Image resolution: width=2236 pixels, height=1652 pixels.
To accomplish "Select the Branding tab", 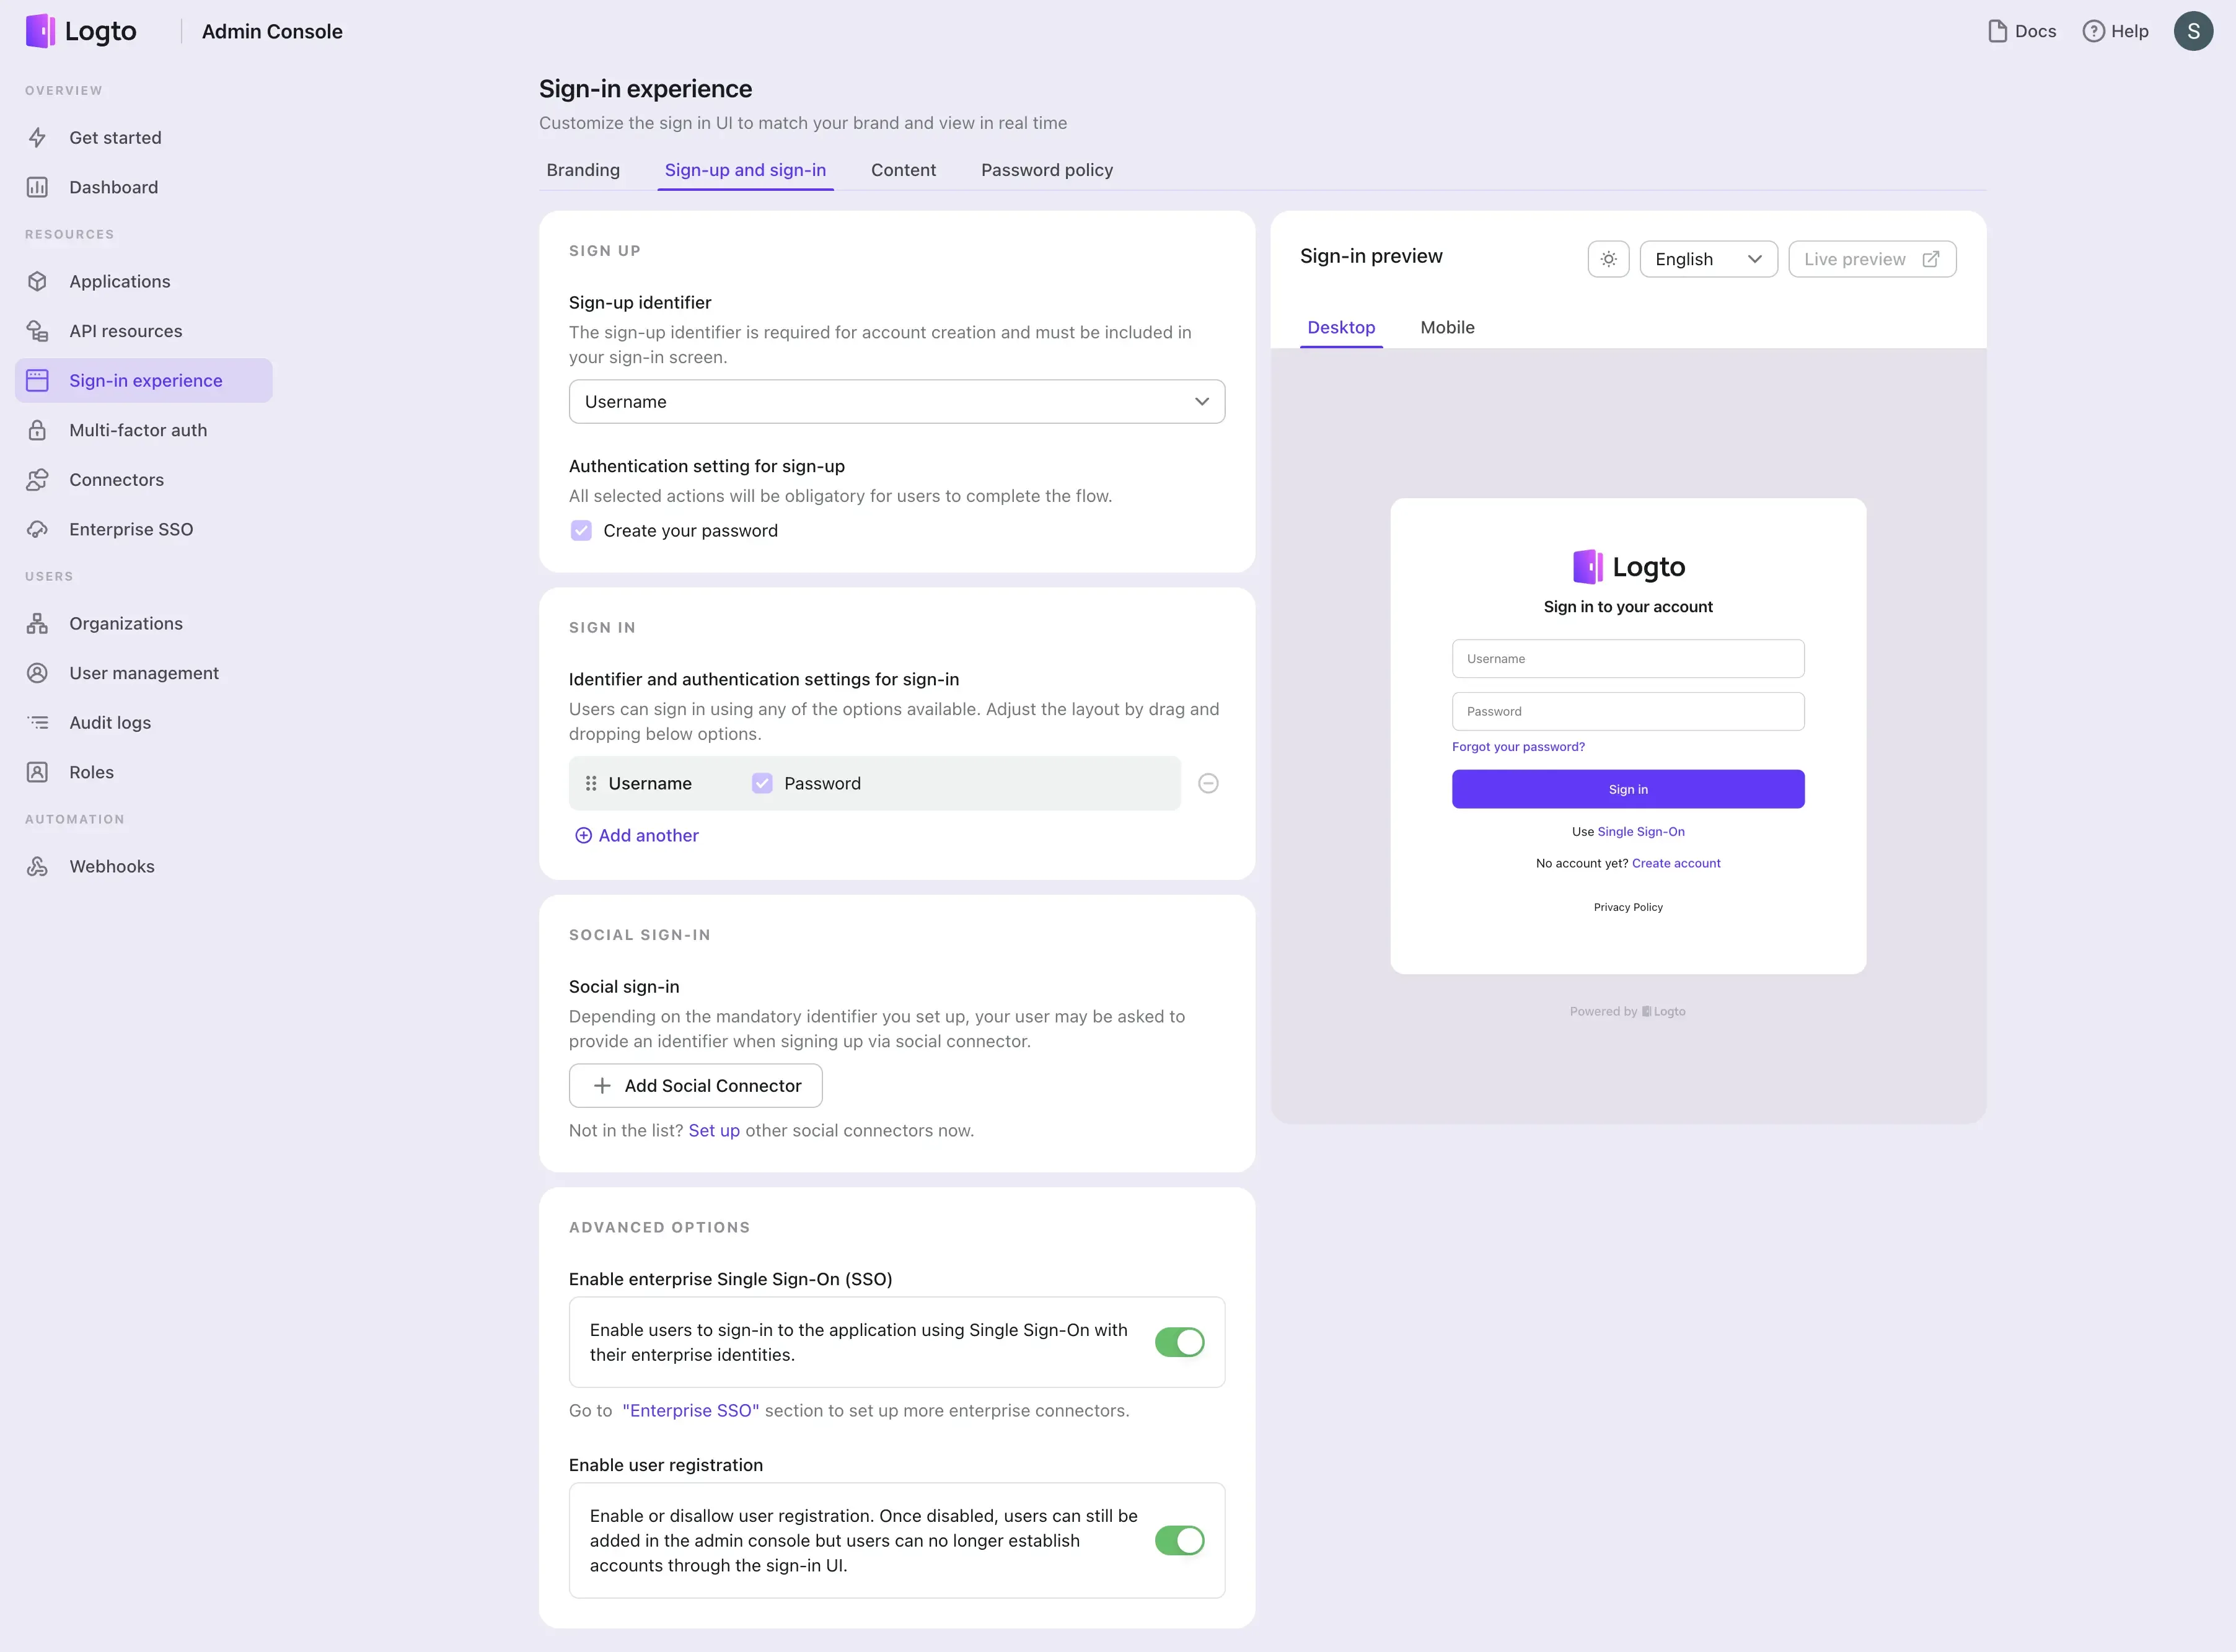I will tap(583, 170).
